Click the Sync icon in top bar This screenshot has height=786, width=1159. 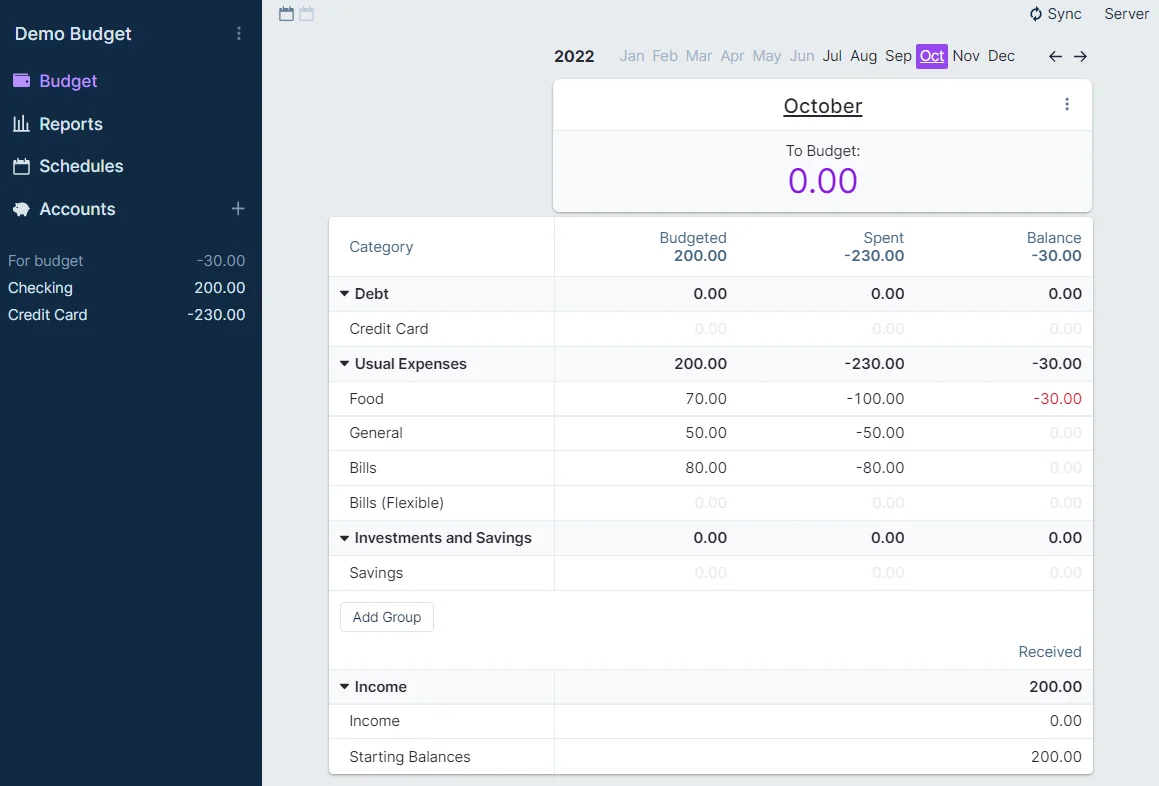1036,14
